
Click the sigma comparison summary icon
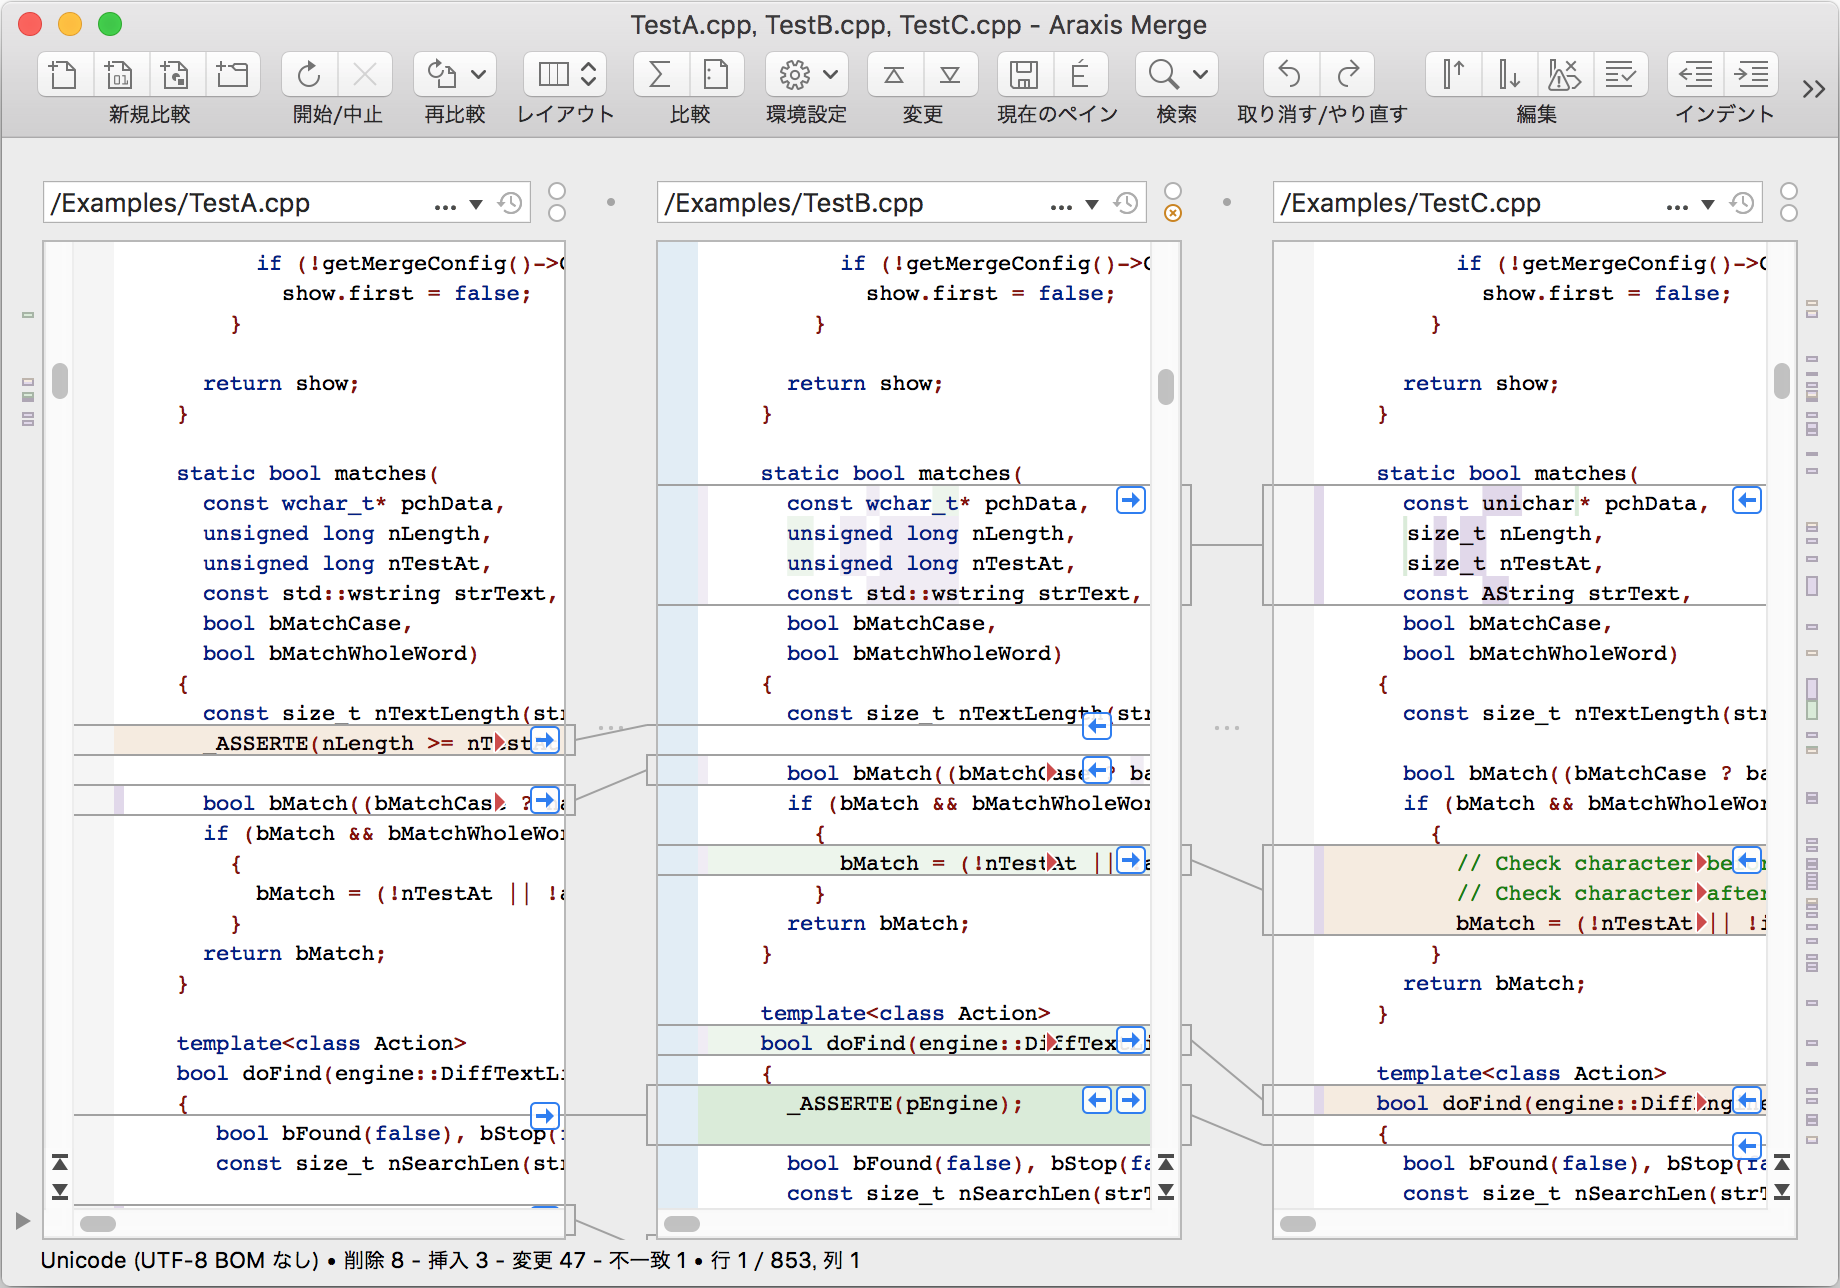[x=660, y=75]
